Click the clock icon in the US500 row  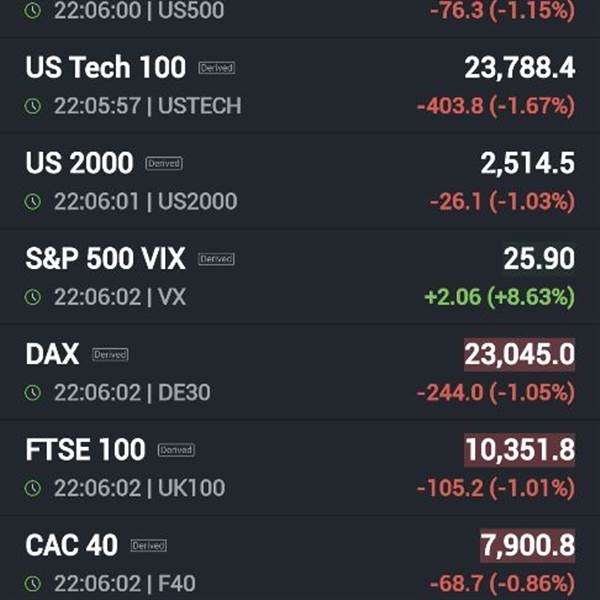(33, 11)
